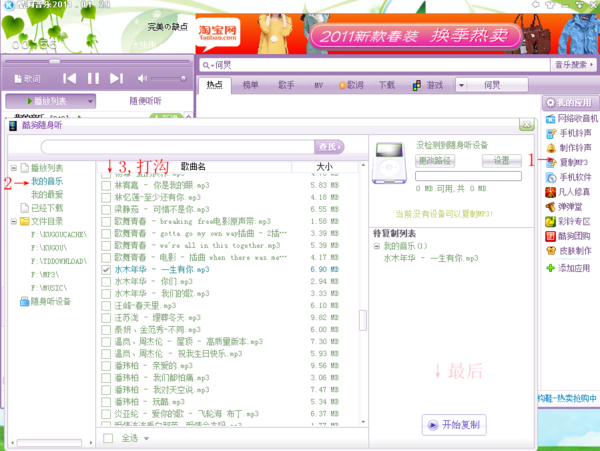Open dropdown arrow beside 何炅 tab

(461, 85)
